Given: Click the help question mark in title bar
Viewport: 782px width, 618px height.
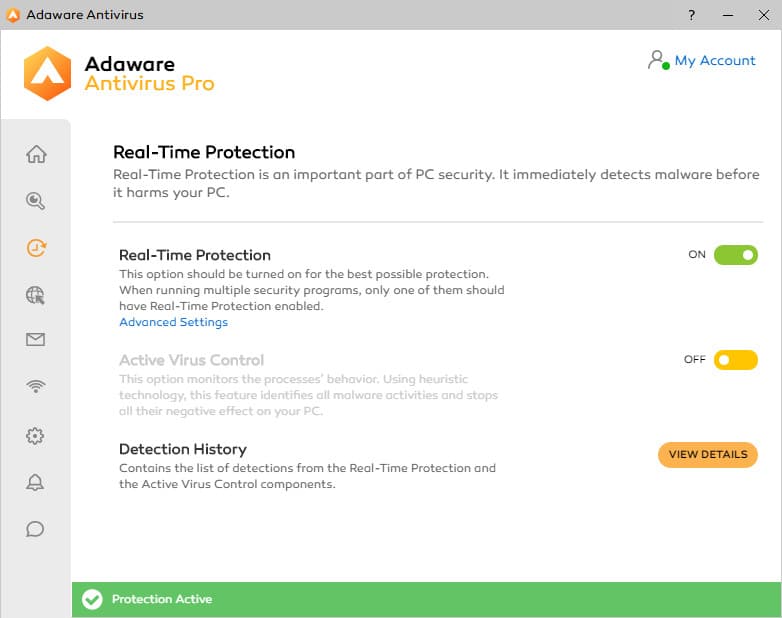Looking at the screenshot, I should pos(691,15).
